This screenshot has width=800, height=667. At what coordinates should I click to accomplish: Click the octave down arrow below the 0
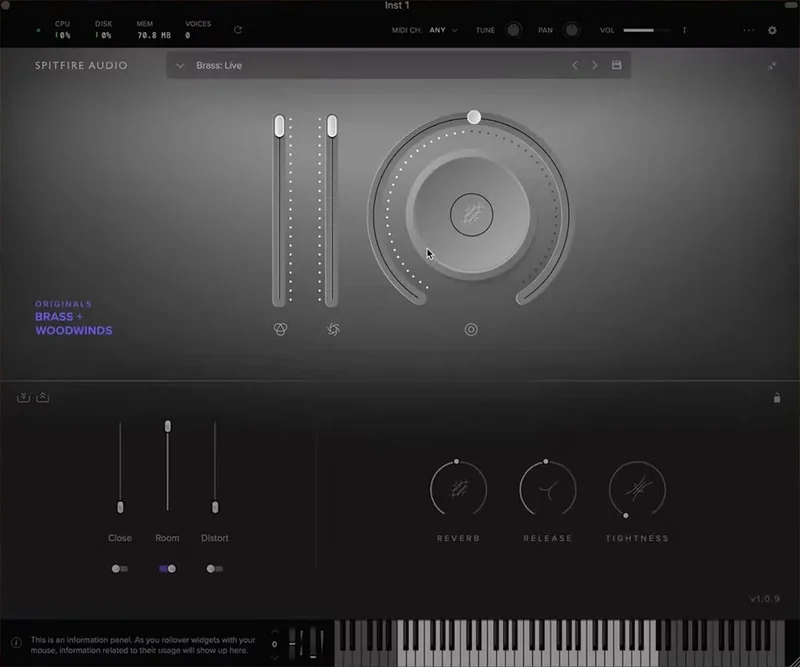[274, 657]
